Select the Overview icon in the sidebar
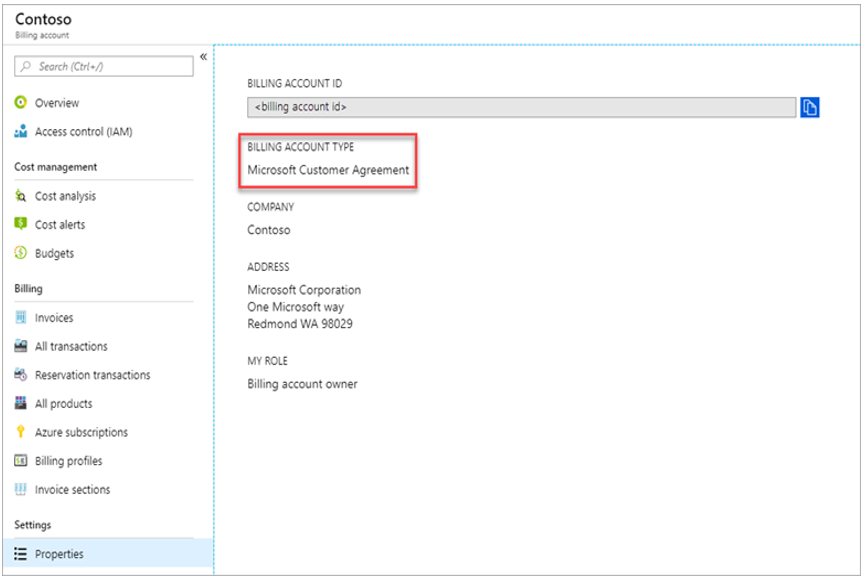866x581 pixels. [x=20, y=103]
